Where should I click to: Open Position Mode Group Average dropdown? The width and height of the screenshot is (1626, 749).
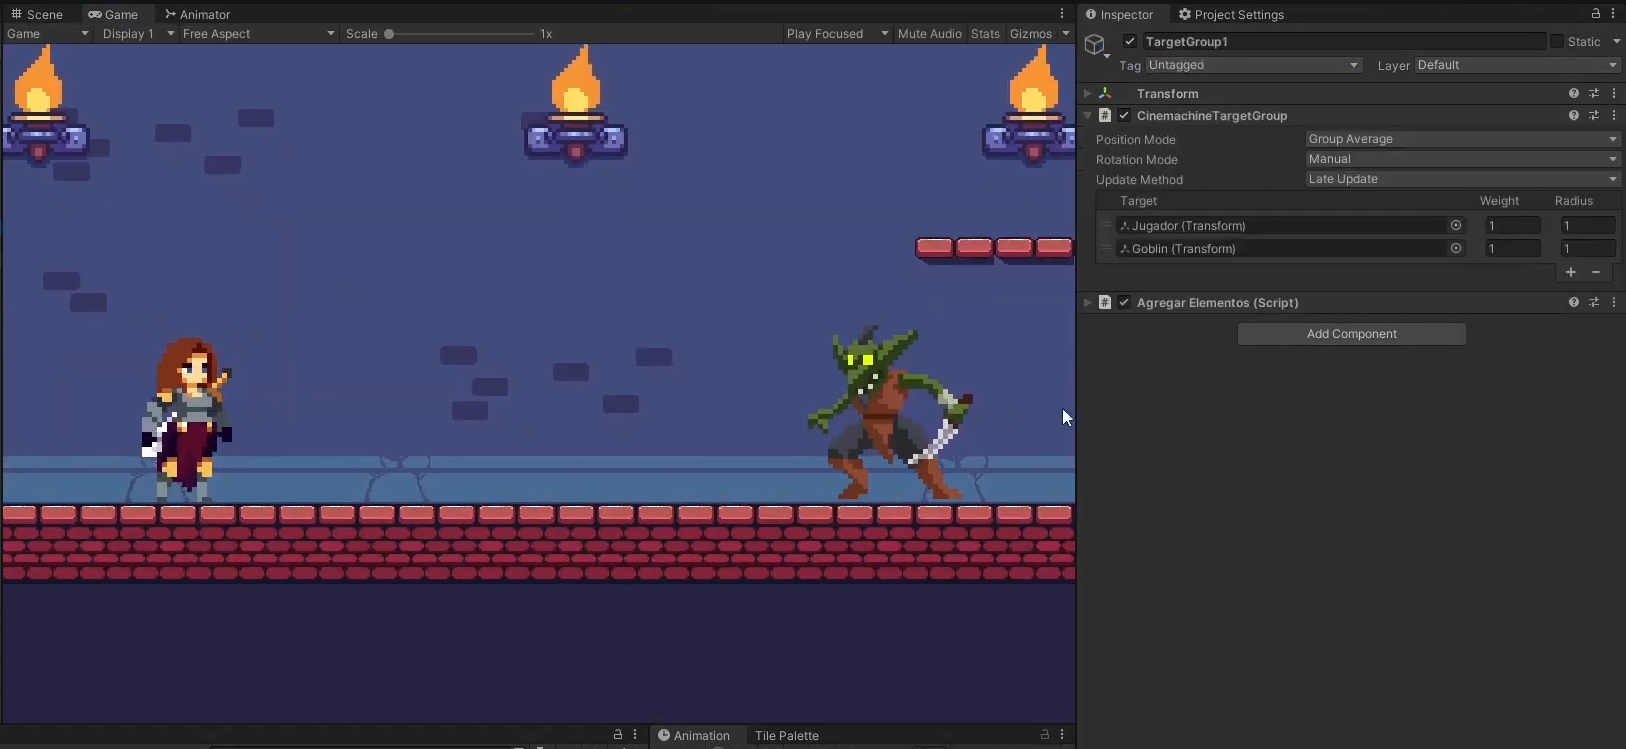[x=1463, y=139]
